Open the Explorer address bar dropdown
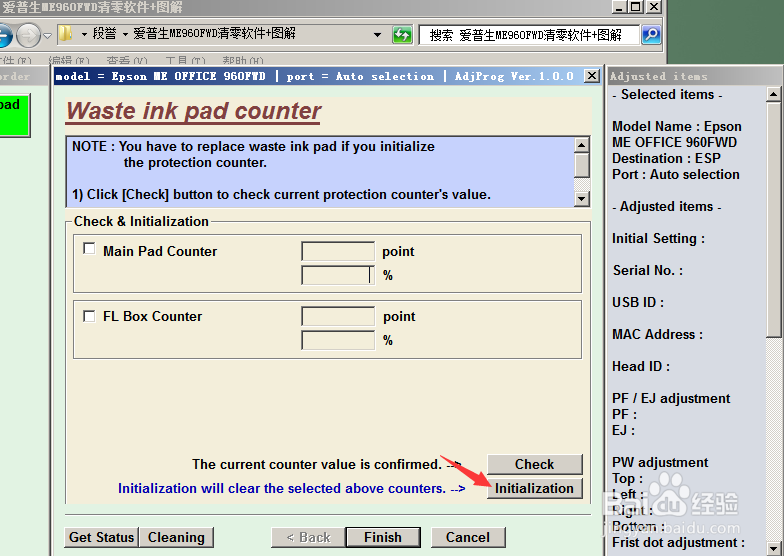The height and width of the screenshot is (556, 784). point(378,35)
